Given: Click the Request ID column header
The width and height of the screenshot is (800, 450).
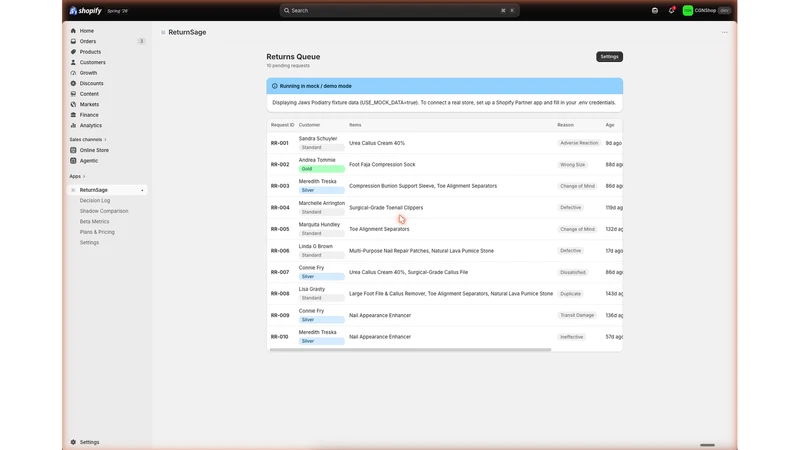Looking at the screenshot, I should coord(282,125).
